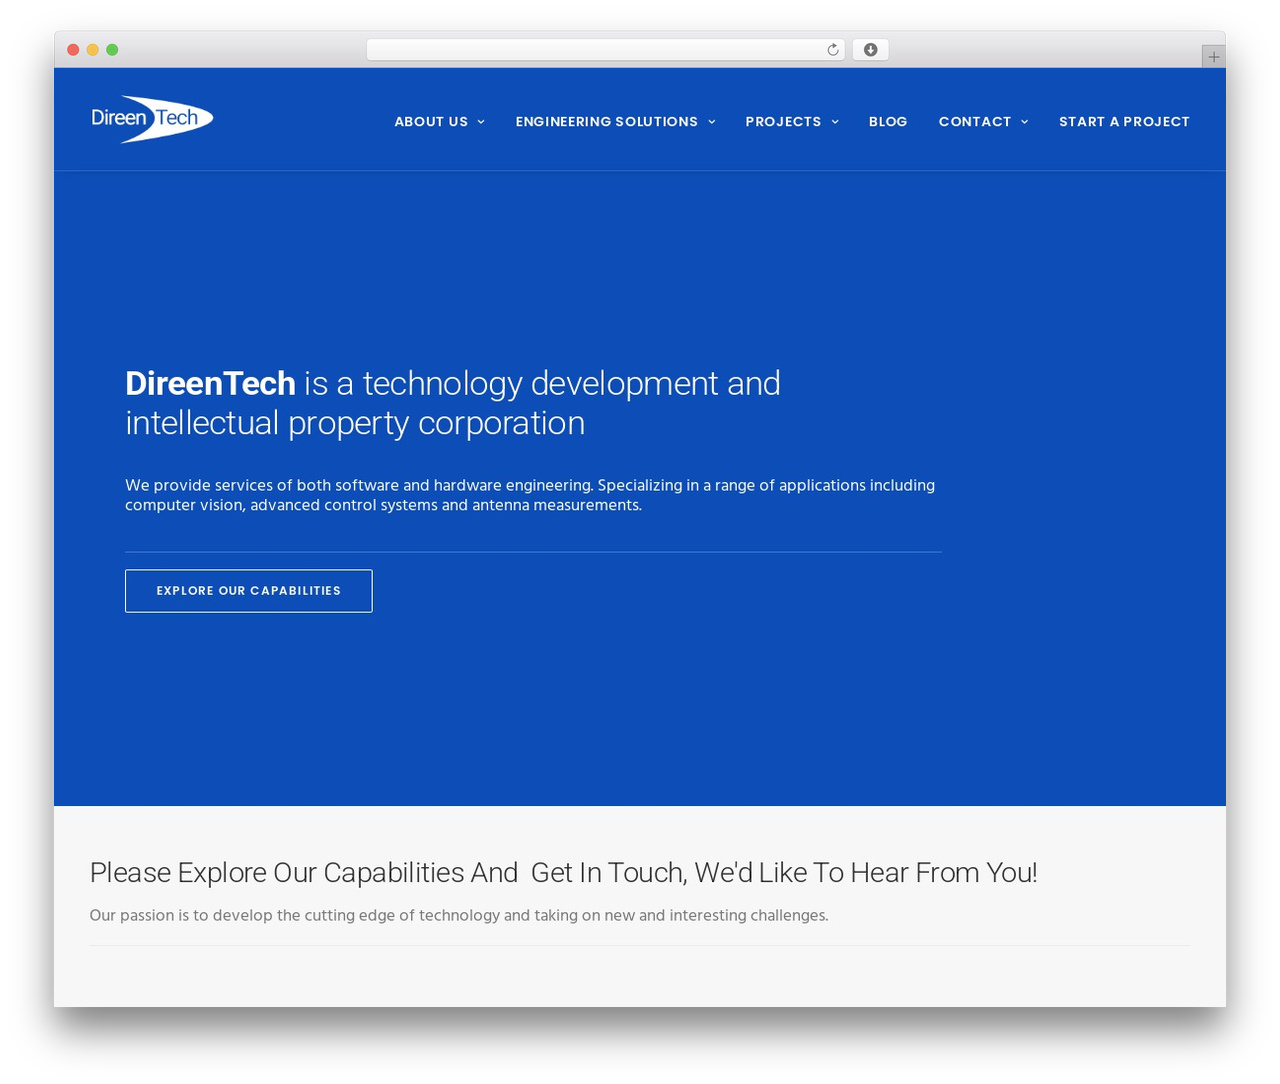This screenshot has height=1084, width=1280.
Task: Expand the Engineering Solutions dropdown chevron
Action: point(712,122)
